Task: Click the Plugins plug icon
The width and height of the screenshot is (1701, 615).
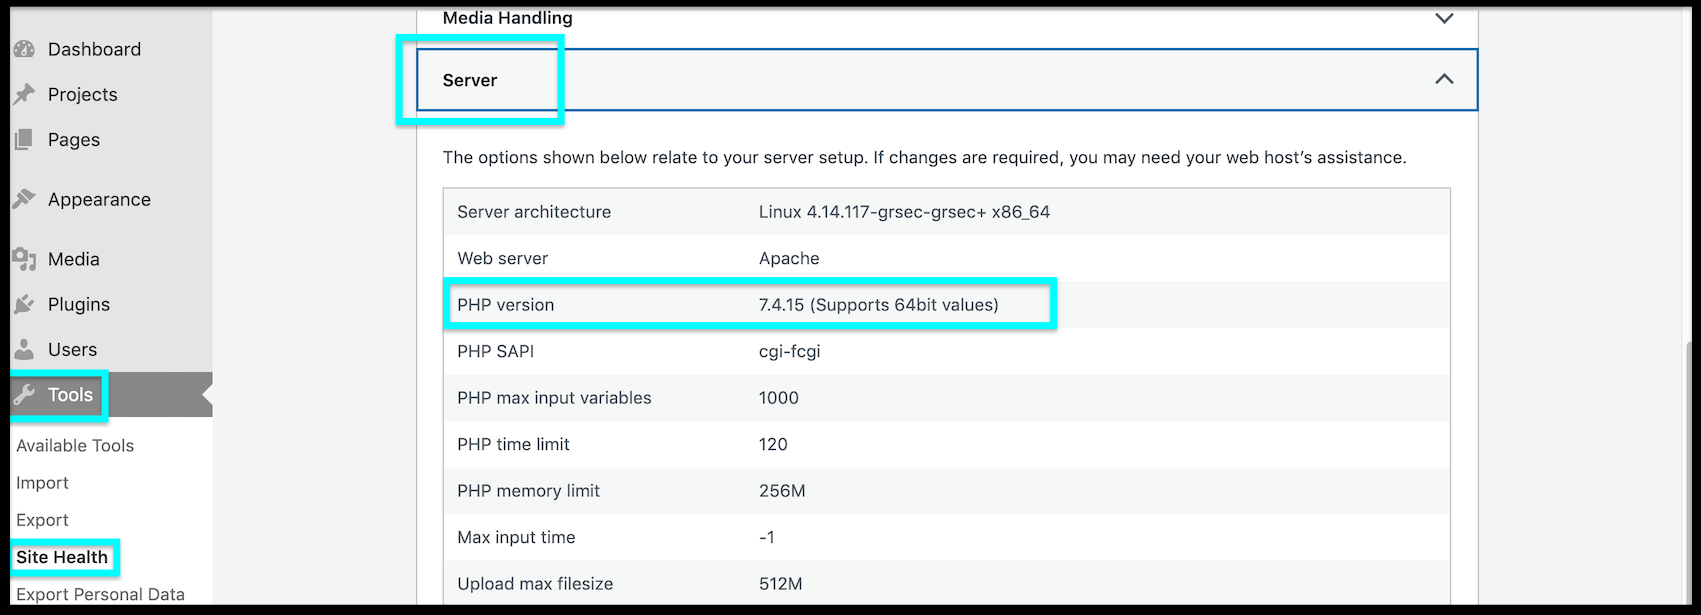Action: click(x=24, y=304)
